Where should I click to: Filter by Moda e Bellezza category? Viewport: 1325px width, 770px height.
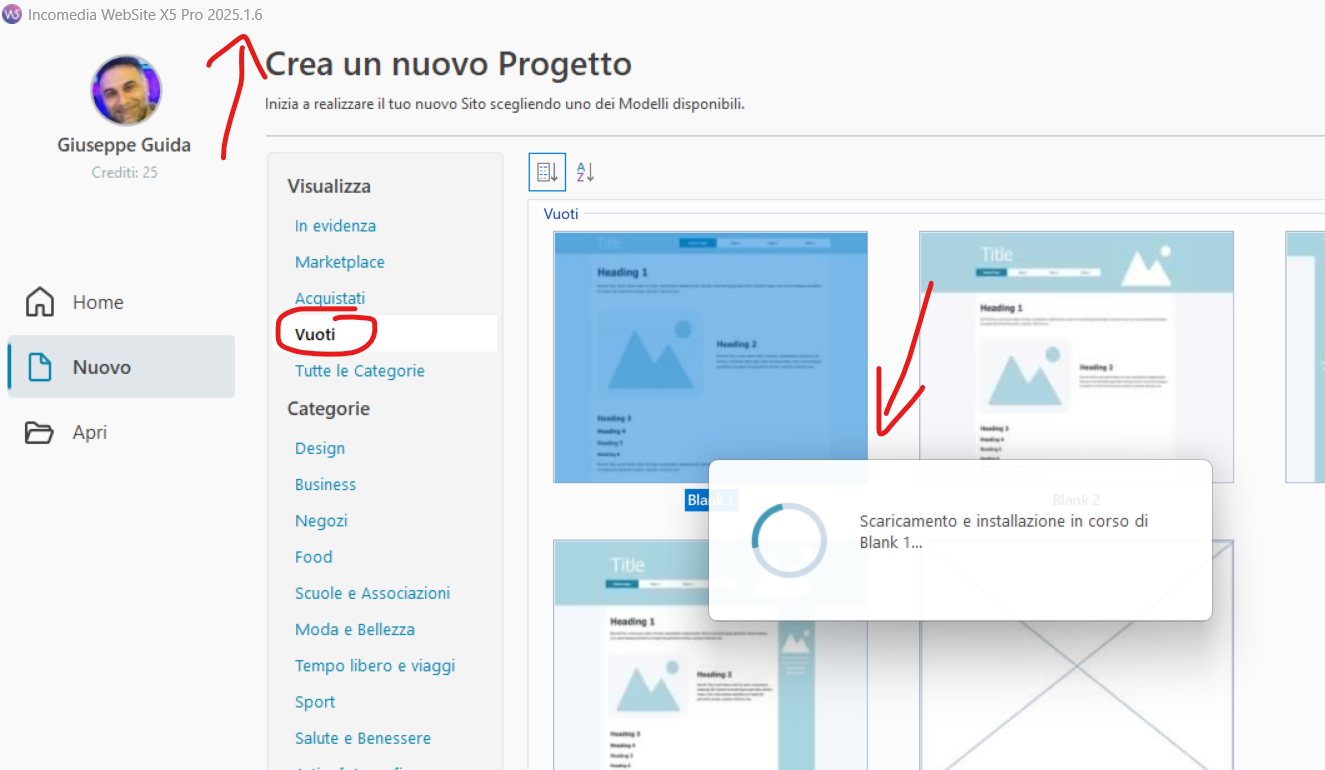pos(355,629)
